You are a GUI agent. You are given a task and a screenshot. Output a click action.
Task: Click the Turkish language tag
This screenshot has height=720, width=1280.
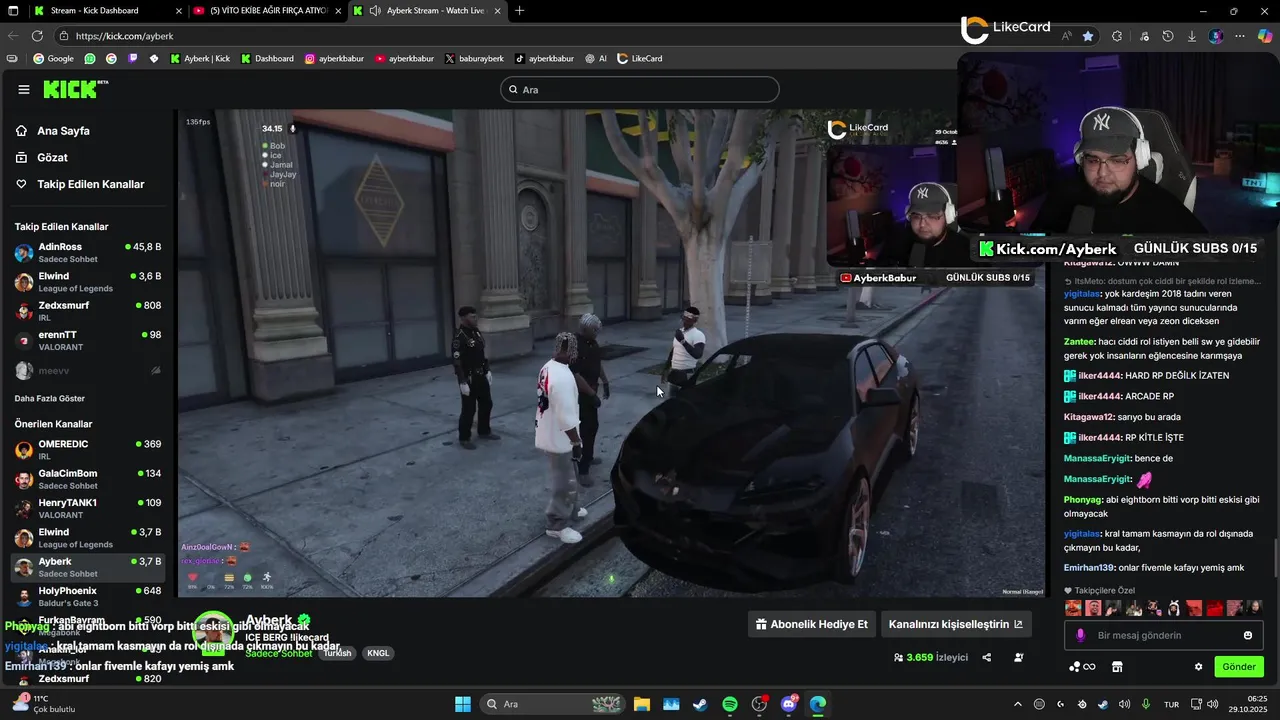(x=337, y=653)
